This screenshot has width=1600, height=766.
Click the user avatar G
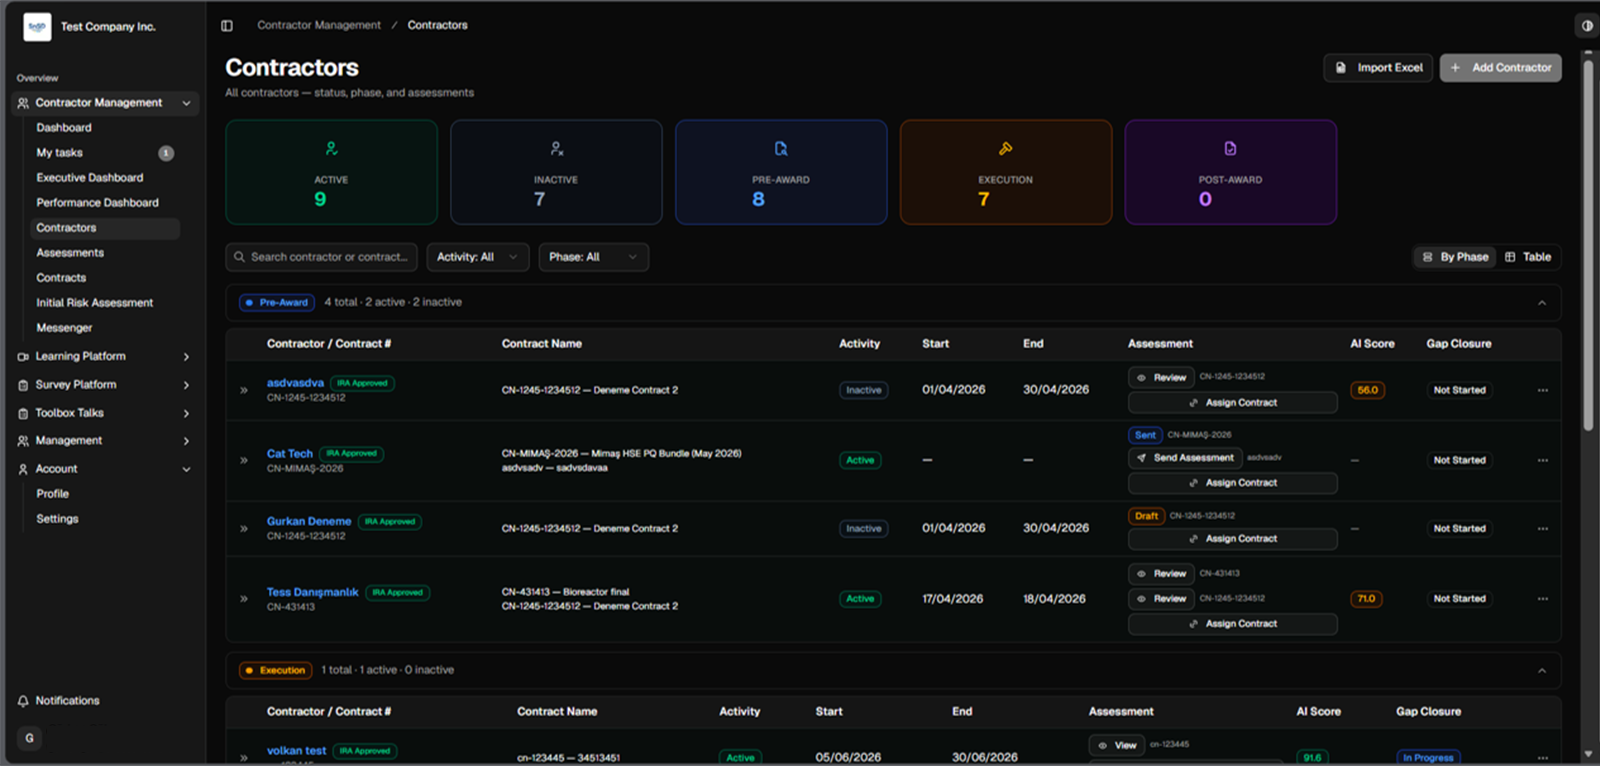point(29,738)
